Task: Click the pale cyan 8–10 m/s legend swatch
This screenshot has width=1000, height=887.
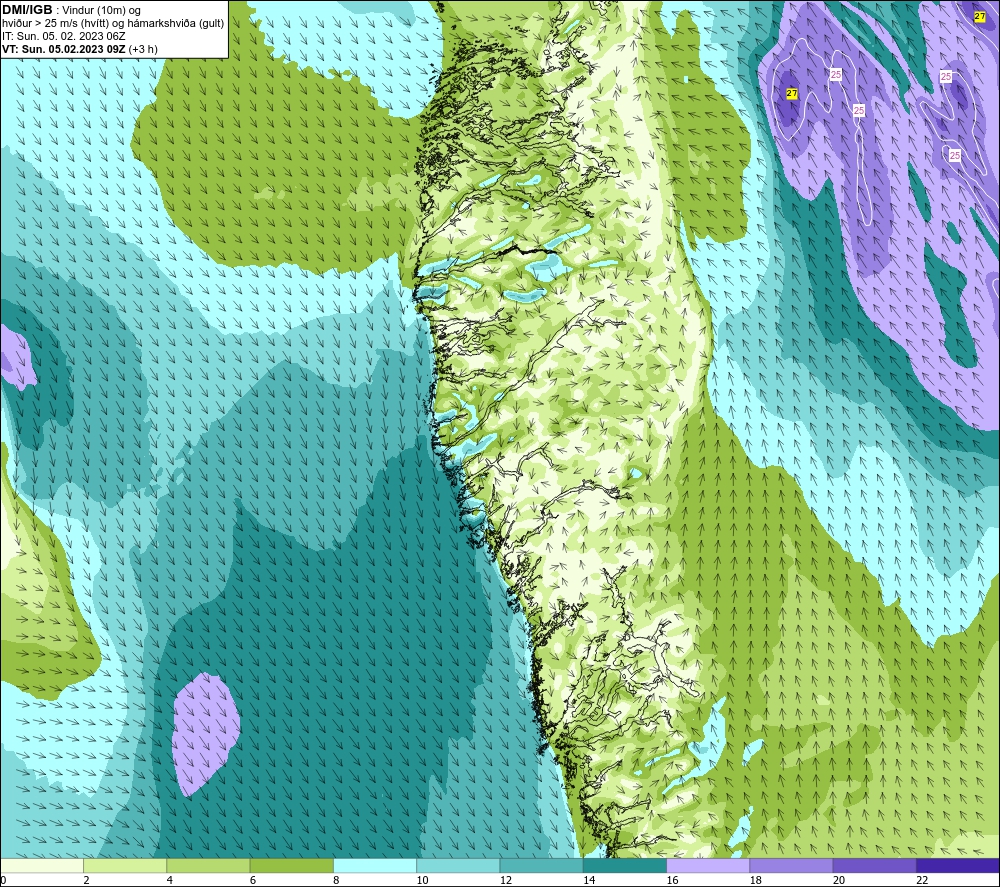Action: pyautogui.click(x=375, y=865)
